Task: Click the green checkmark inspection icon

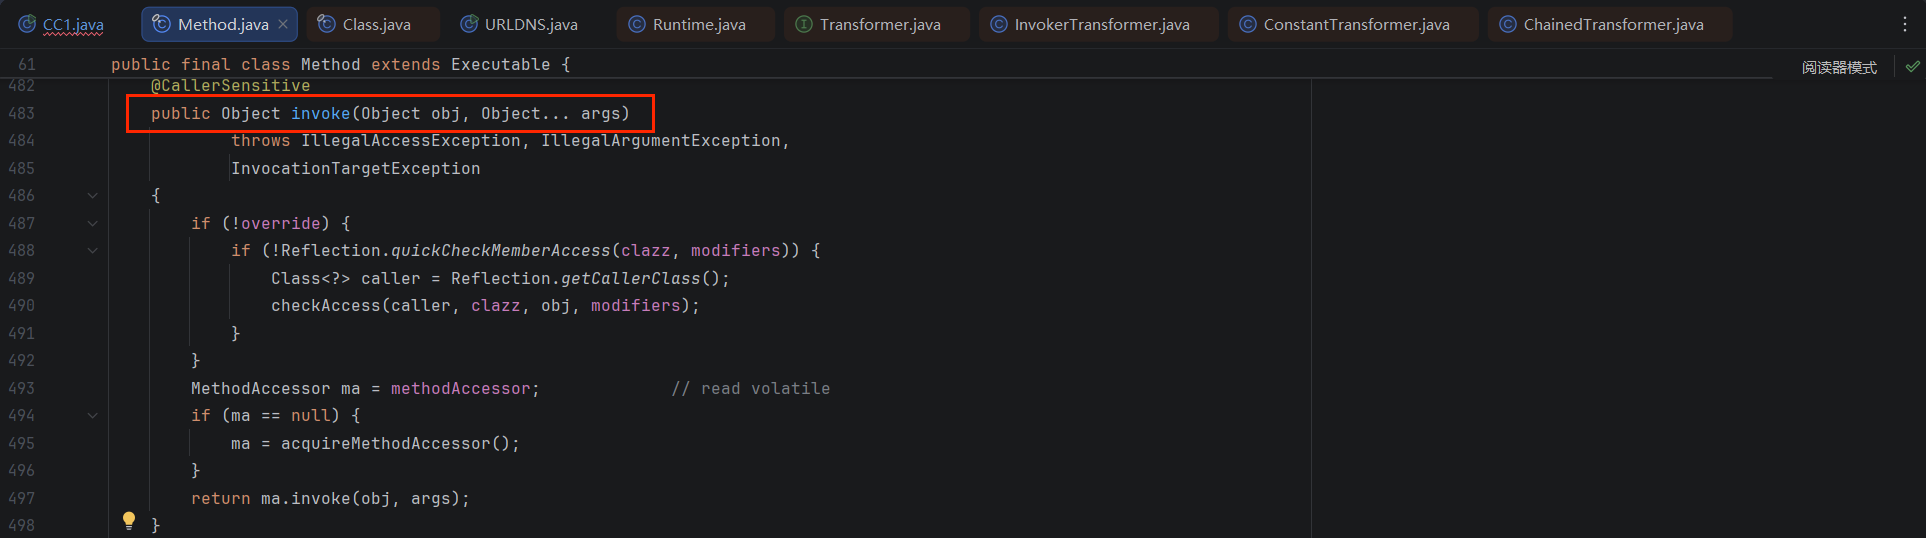Action: (x=1912, y=67)
